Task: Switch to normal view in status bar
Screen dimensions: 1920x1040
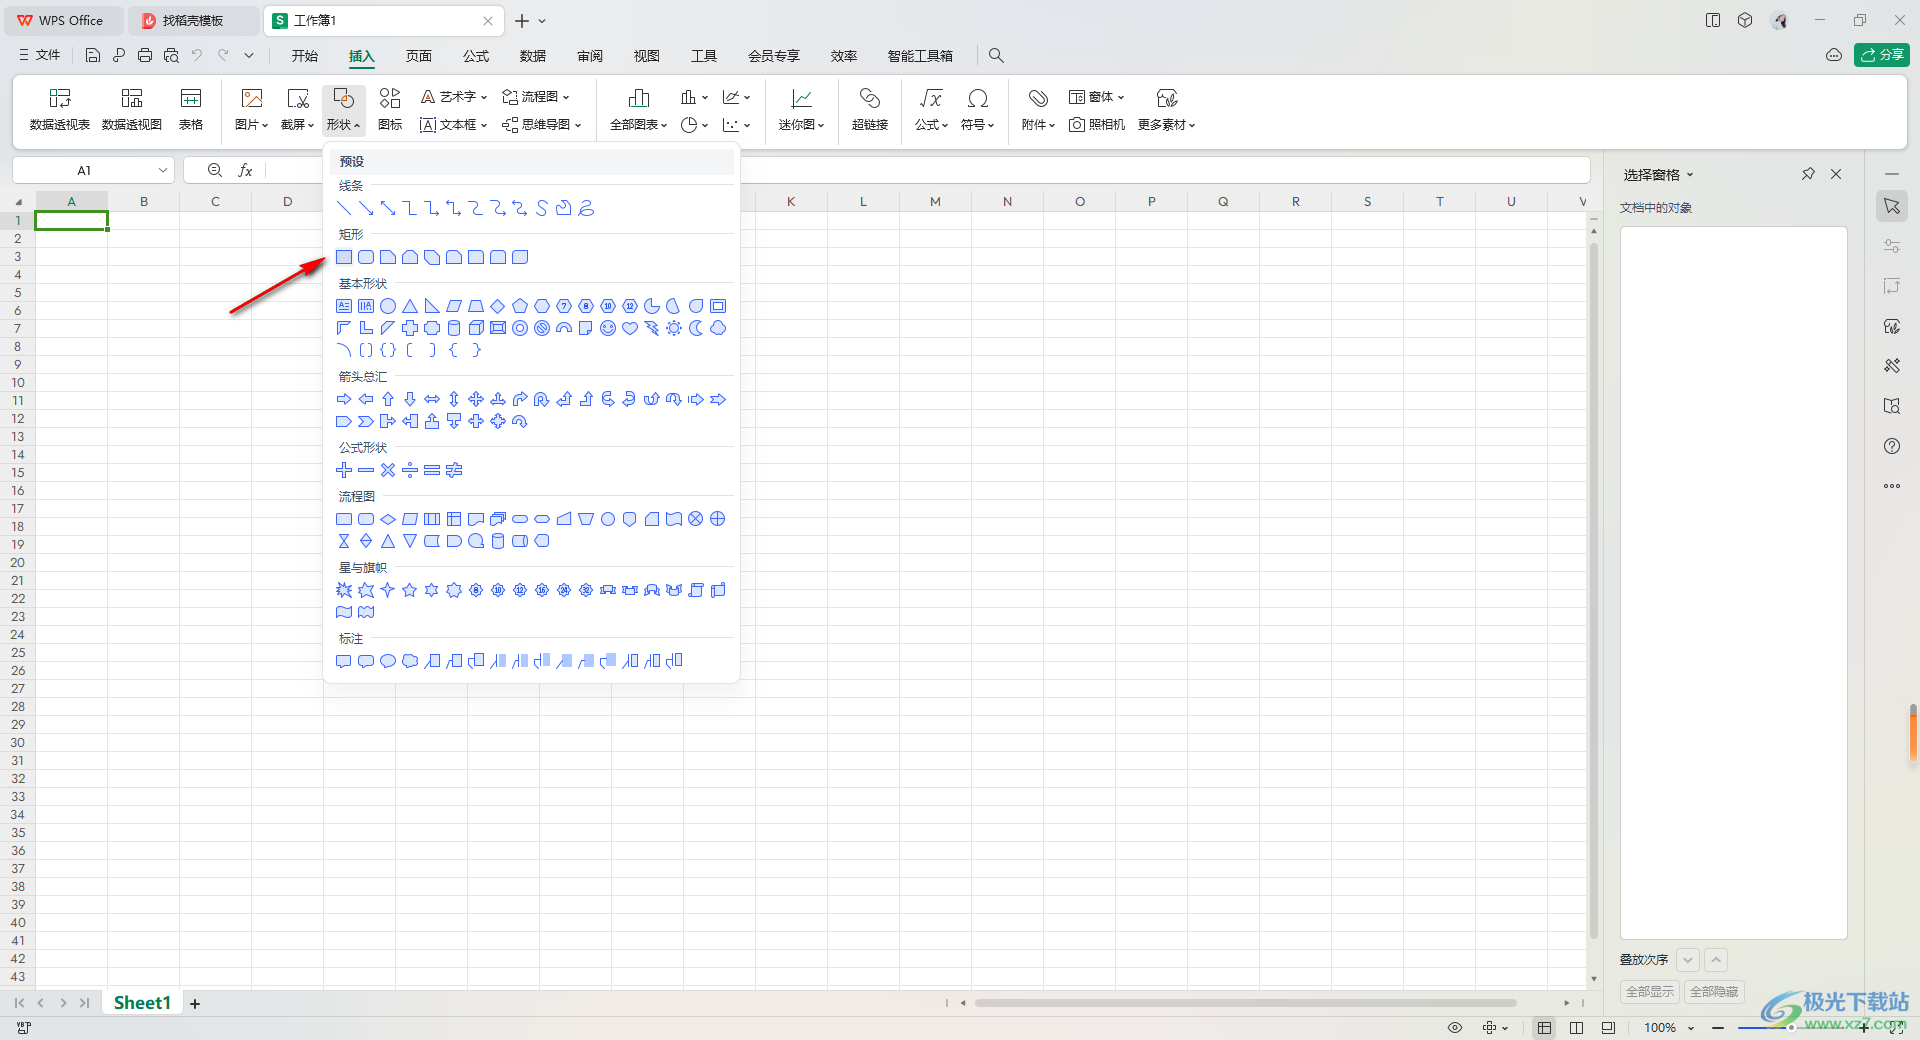Action: pyautogui.click(x=1545, y=1028)
